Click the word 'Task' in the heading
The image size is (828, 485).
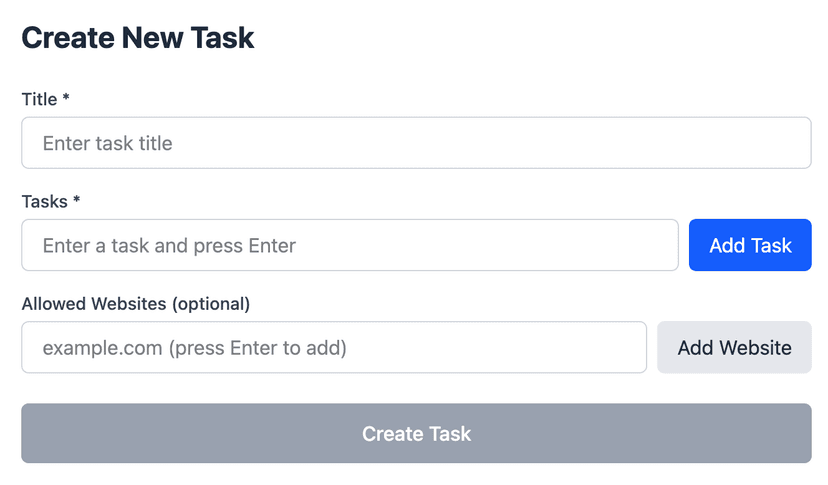click(224, 38)
